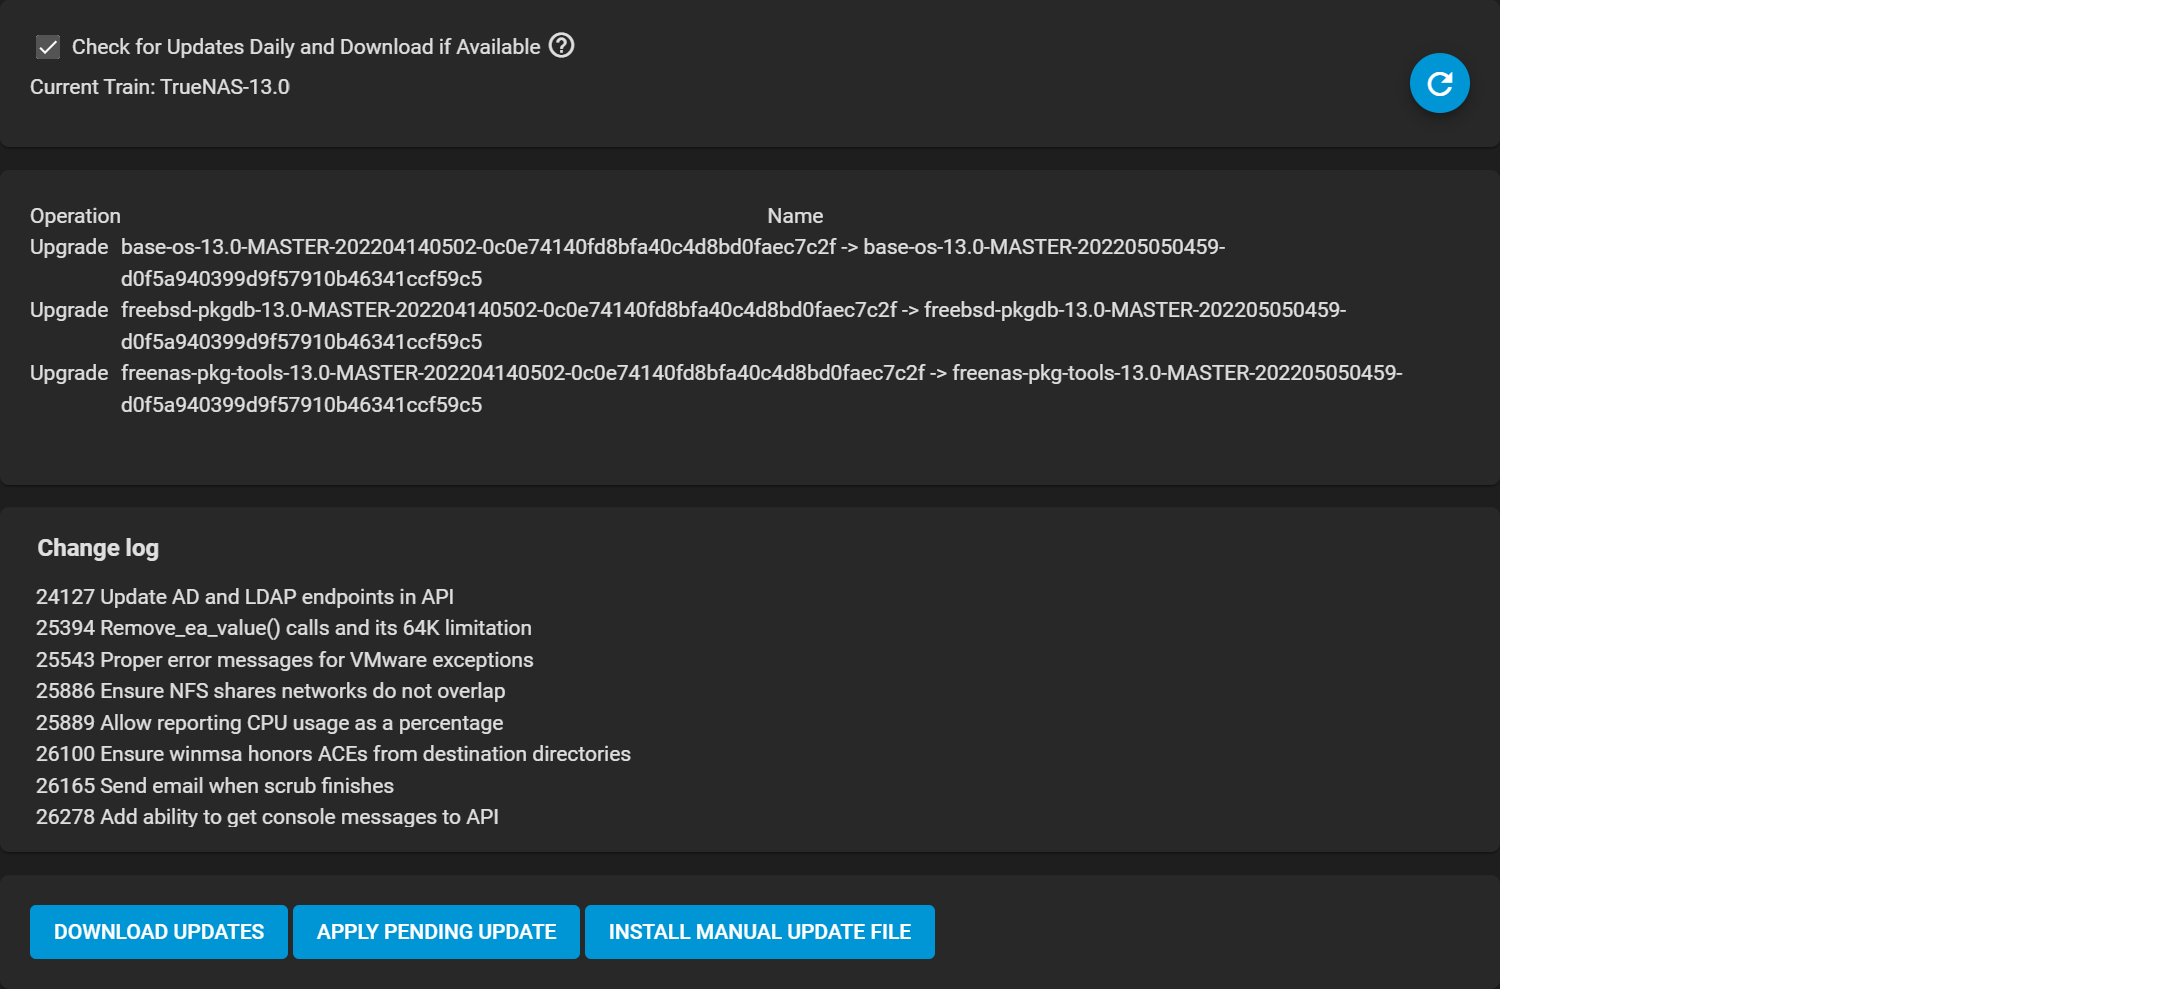Screen dimensions: 2175x989
Task: Click the Download Updates button
Action: 159,932
